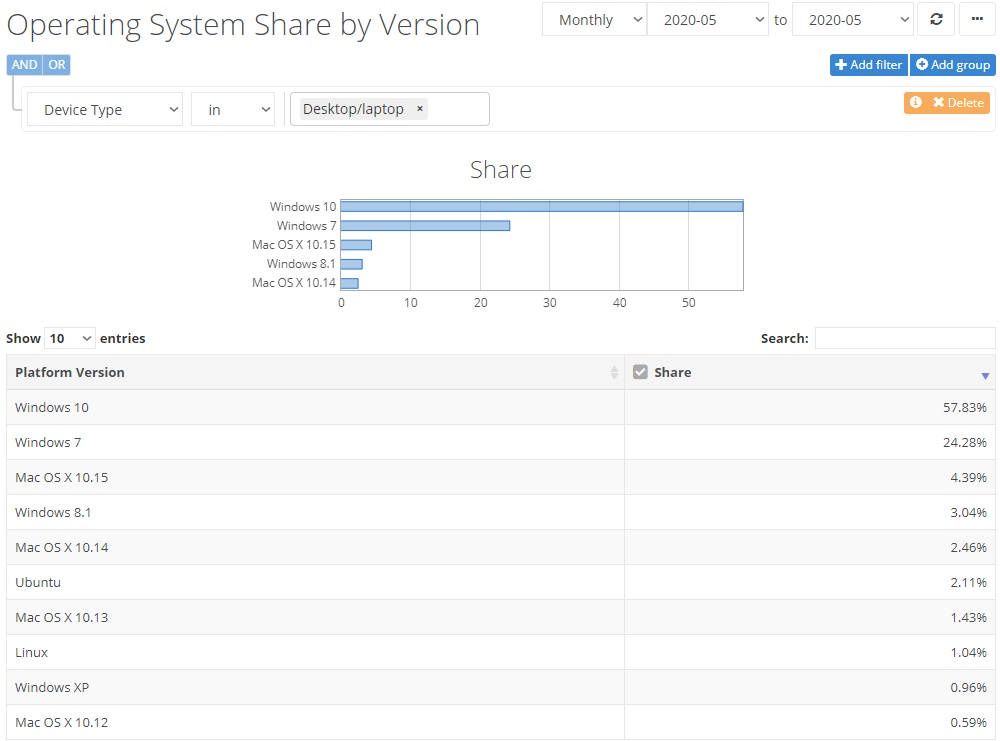The width and height of the screenshot is (1000, 741).
Task: Open the Device Type field dropdown
Action: click(105, 110)
